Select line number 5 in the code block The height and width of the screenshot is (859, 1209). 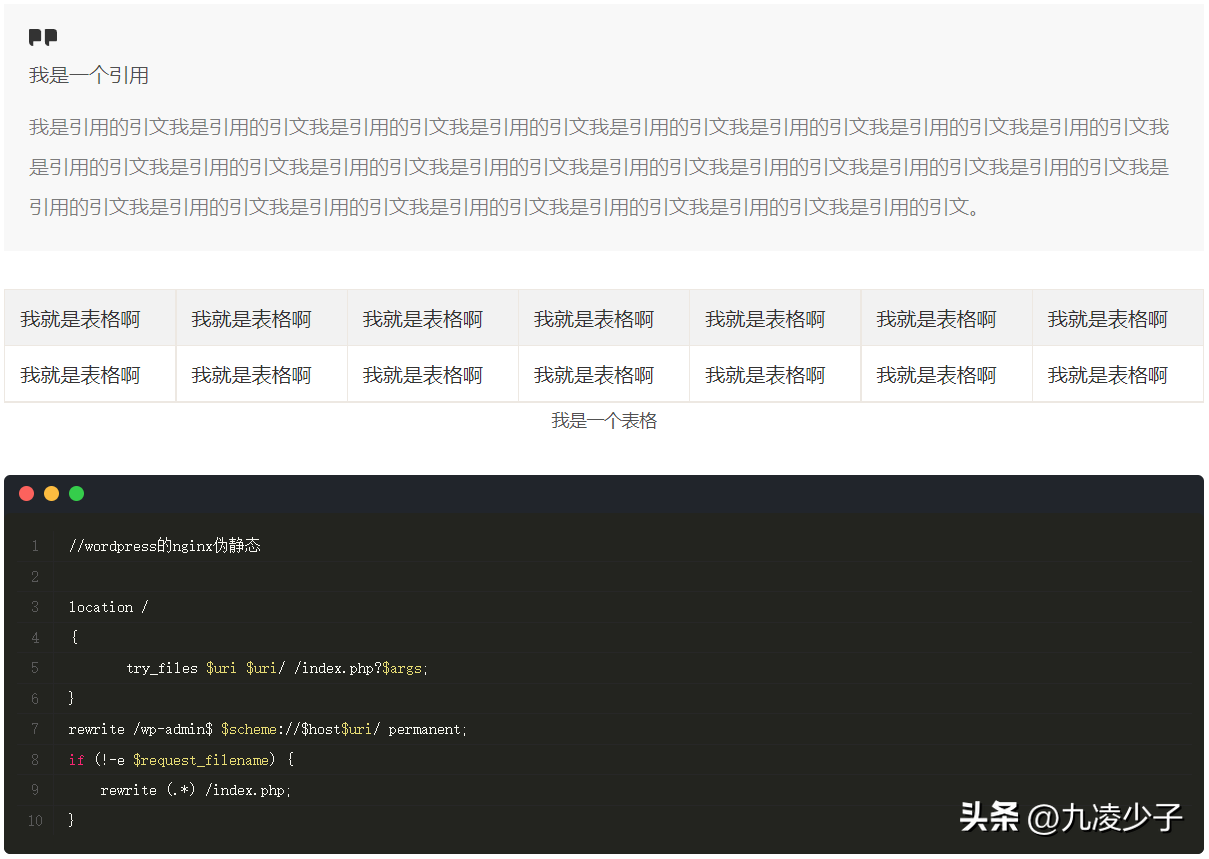35,668
